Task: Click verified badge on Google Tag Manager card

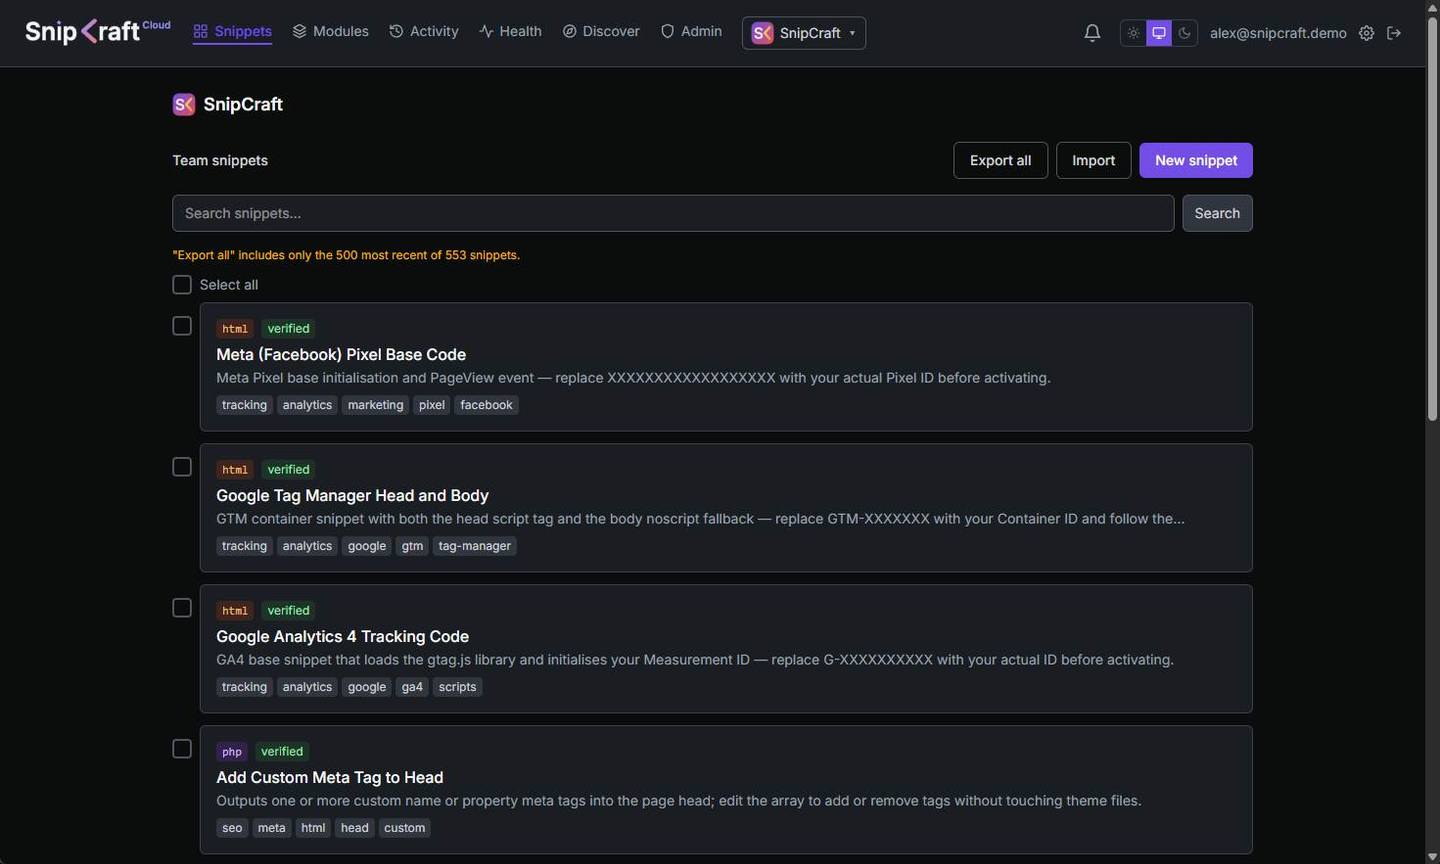Action: pyautogui.click(x=288, y=469)
